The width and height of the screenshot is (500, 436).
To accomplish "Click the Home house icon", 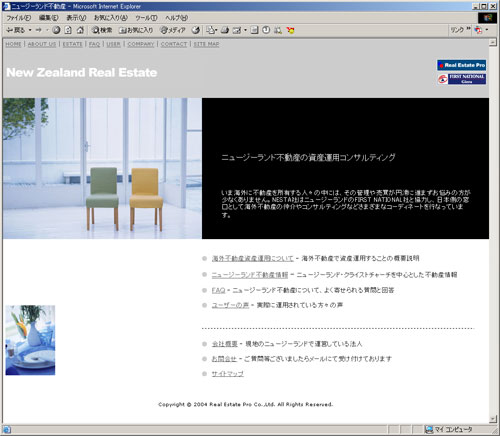I will 80,30.
